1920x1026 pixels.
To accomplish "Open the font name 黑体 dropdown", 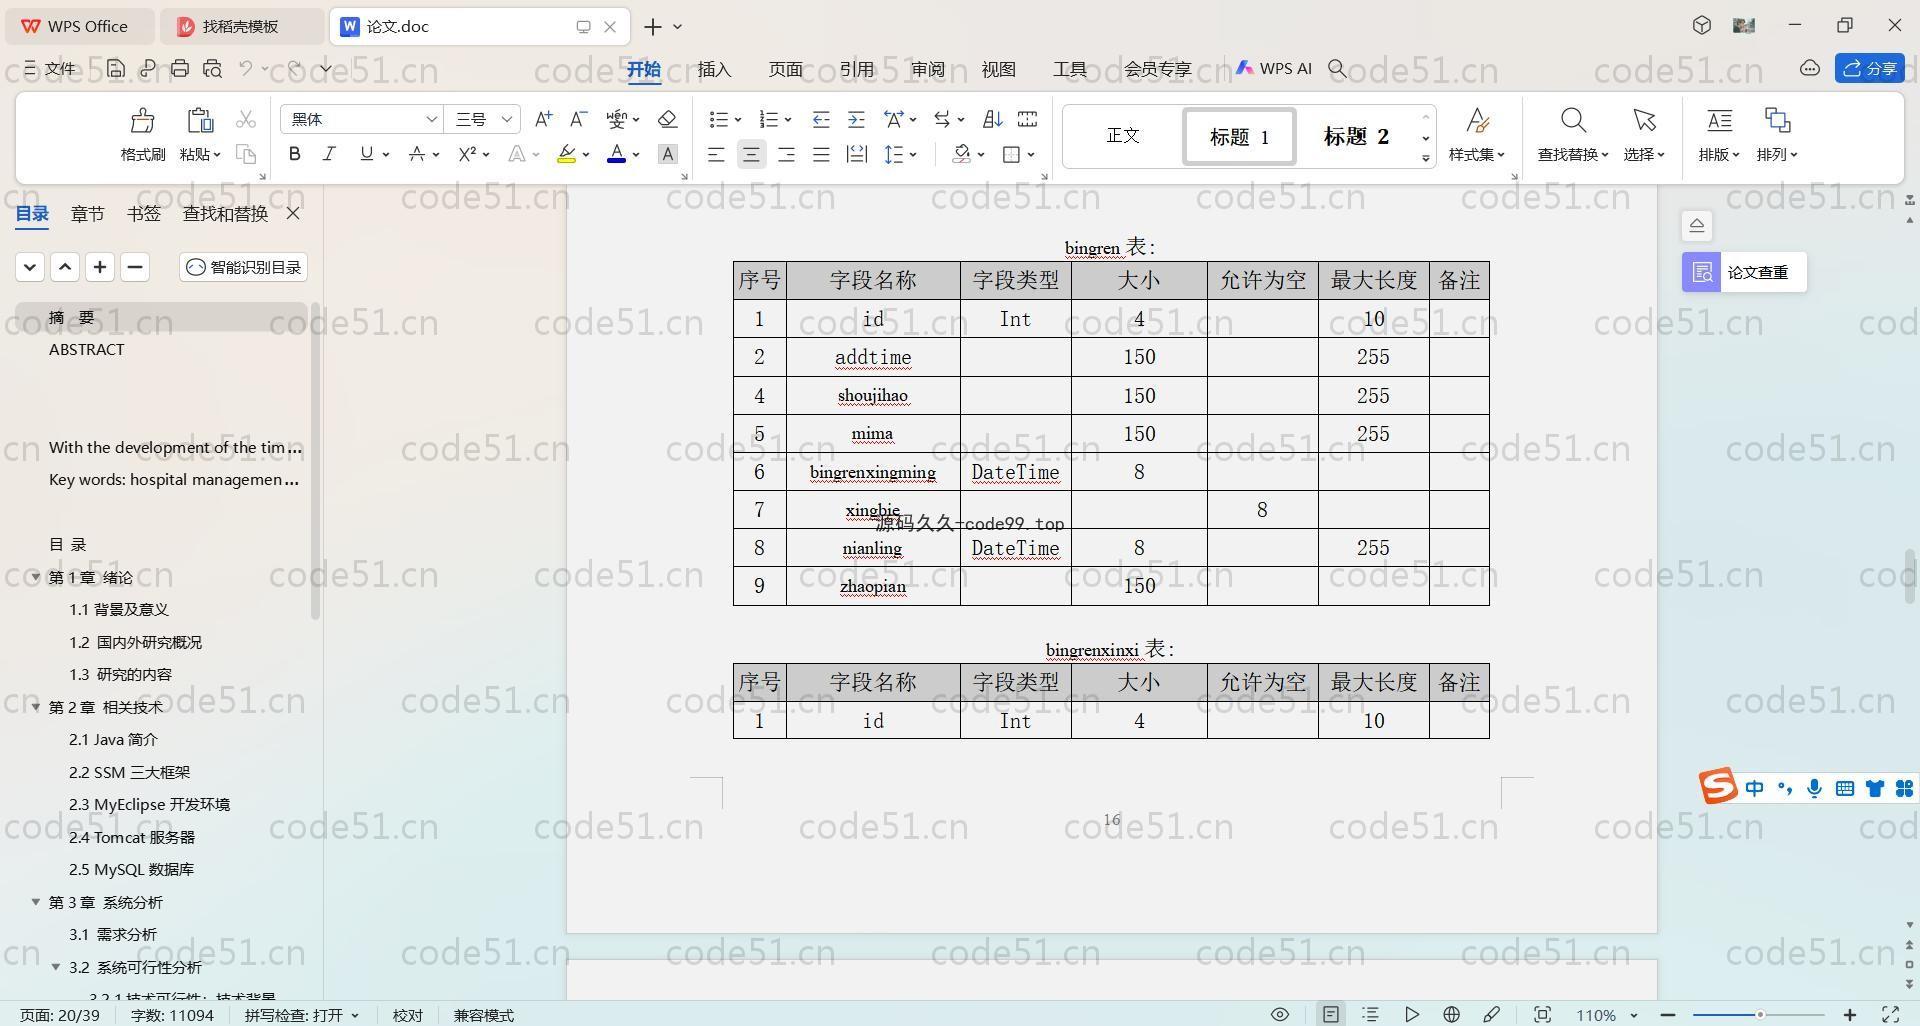I will 431,119.
